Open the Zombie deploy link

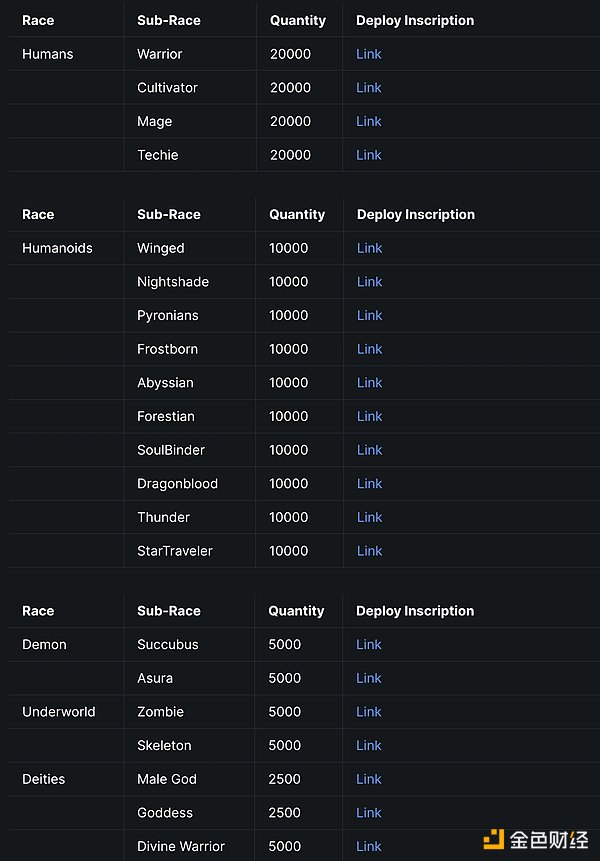tap(369, 712)
